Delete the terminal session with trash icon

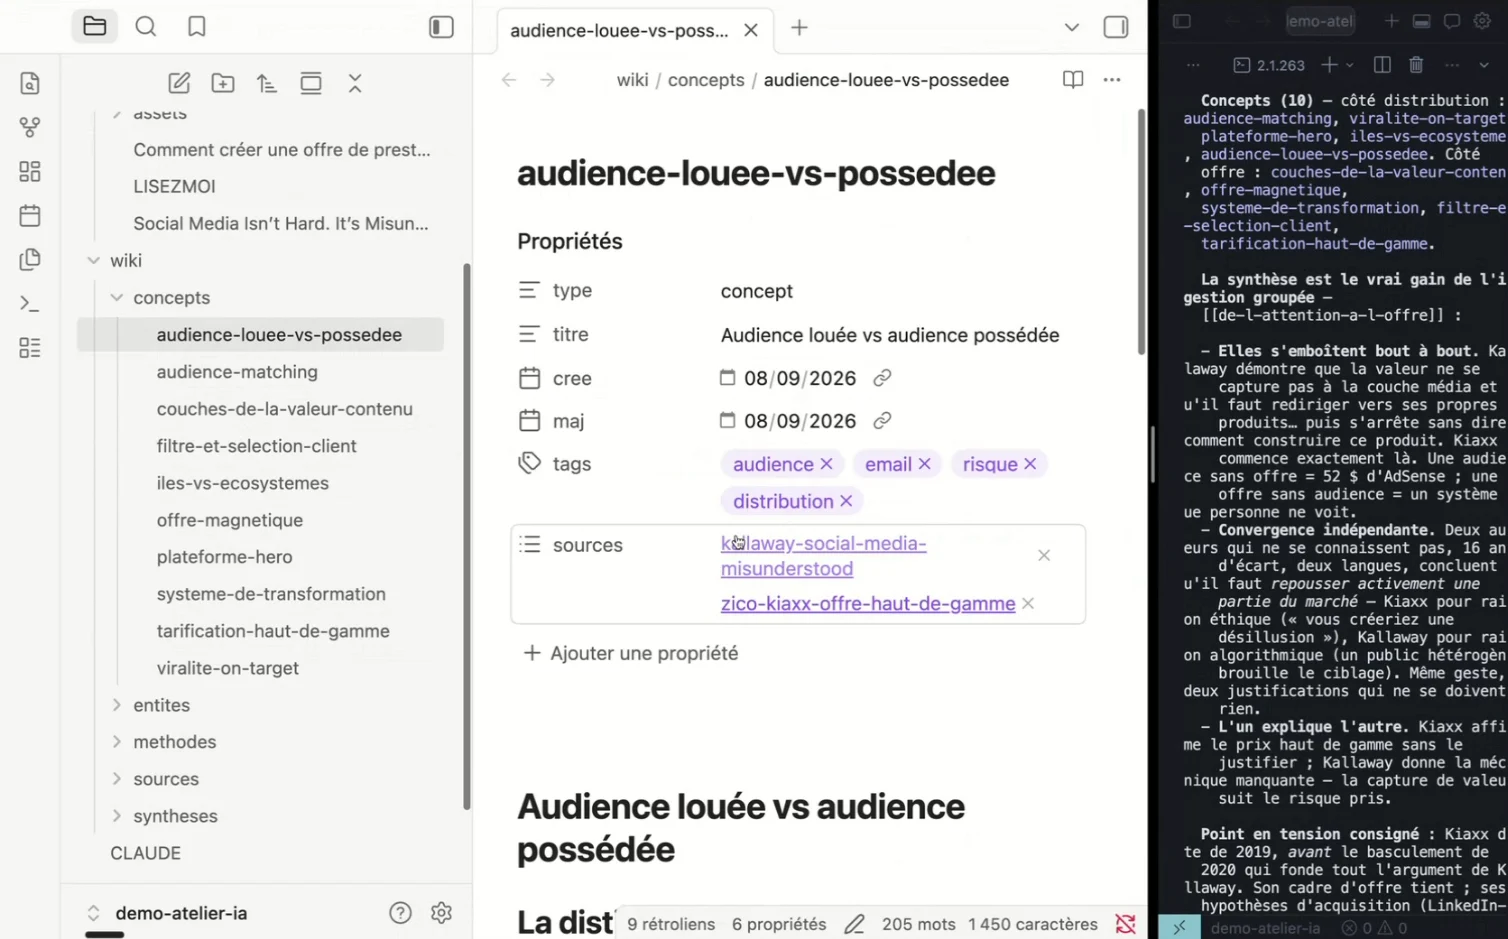click(1416, 65)
